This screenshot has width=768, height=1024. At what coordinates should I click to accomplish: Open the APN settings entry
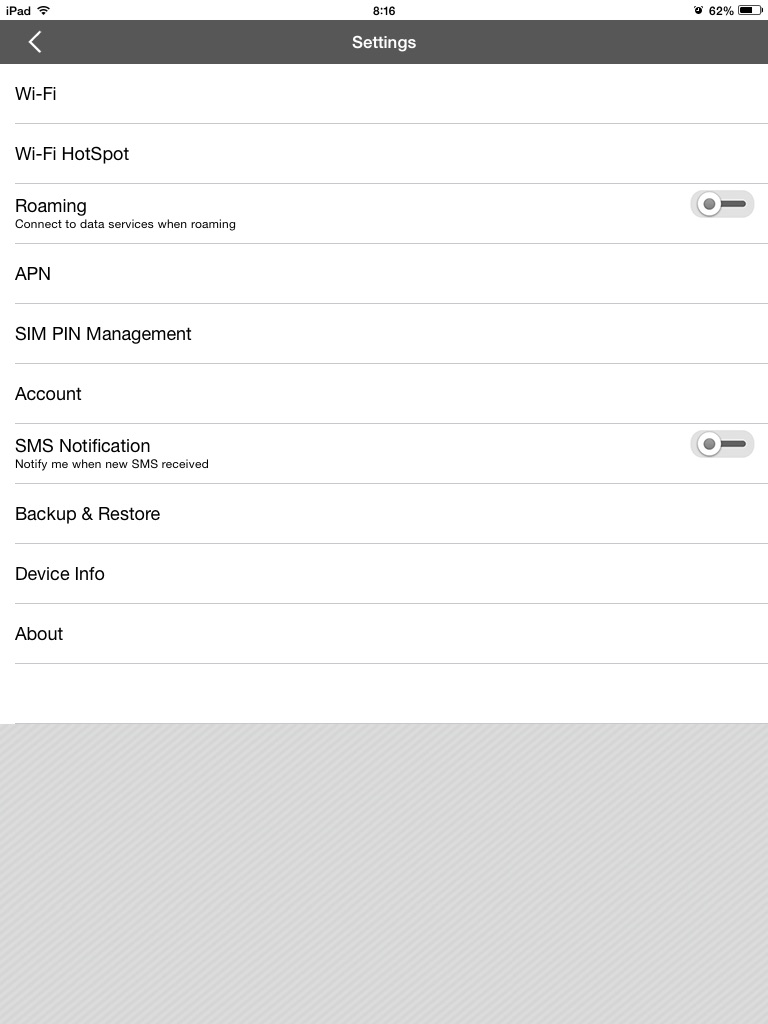(x=384, y=274)
